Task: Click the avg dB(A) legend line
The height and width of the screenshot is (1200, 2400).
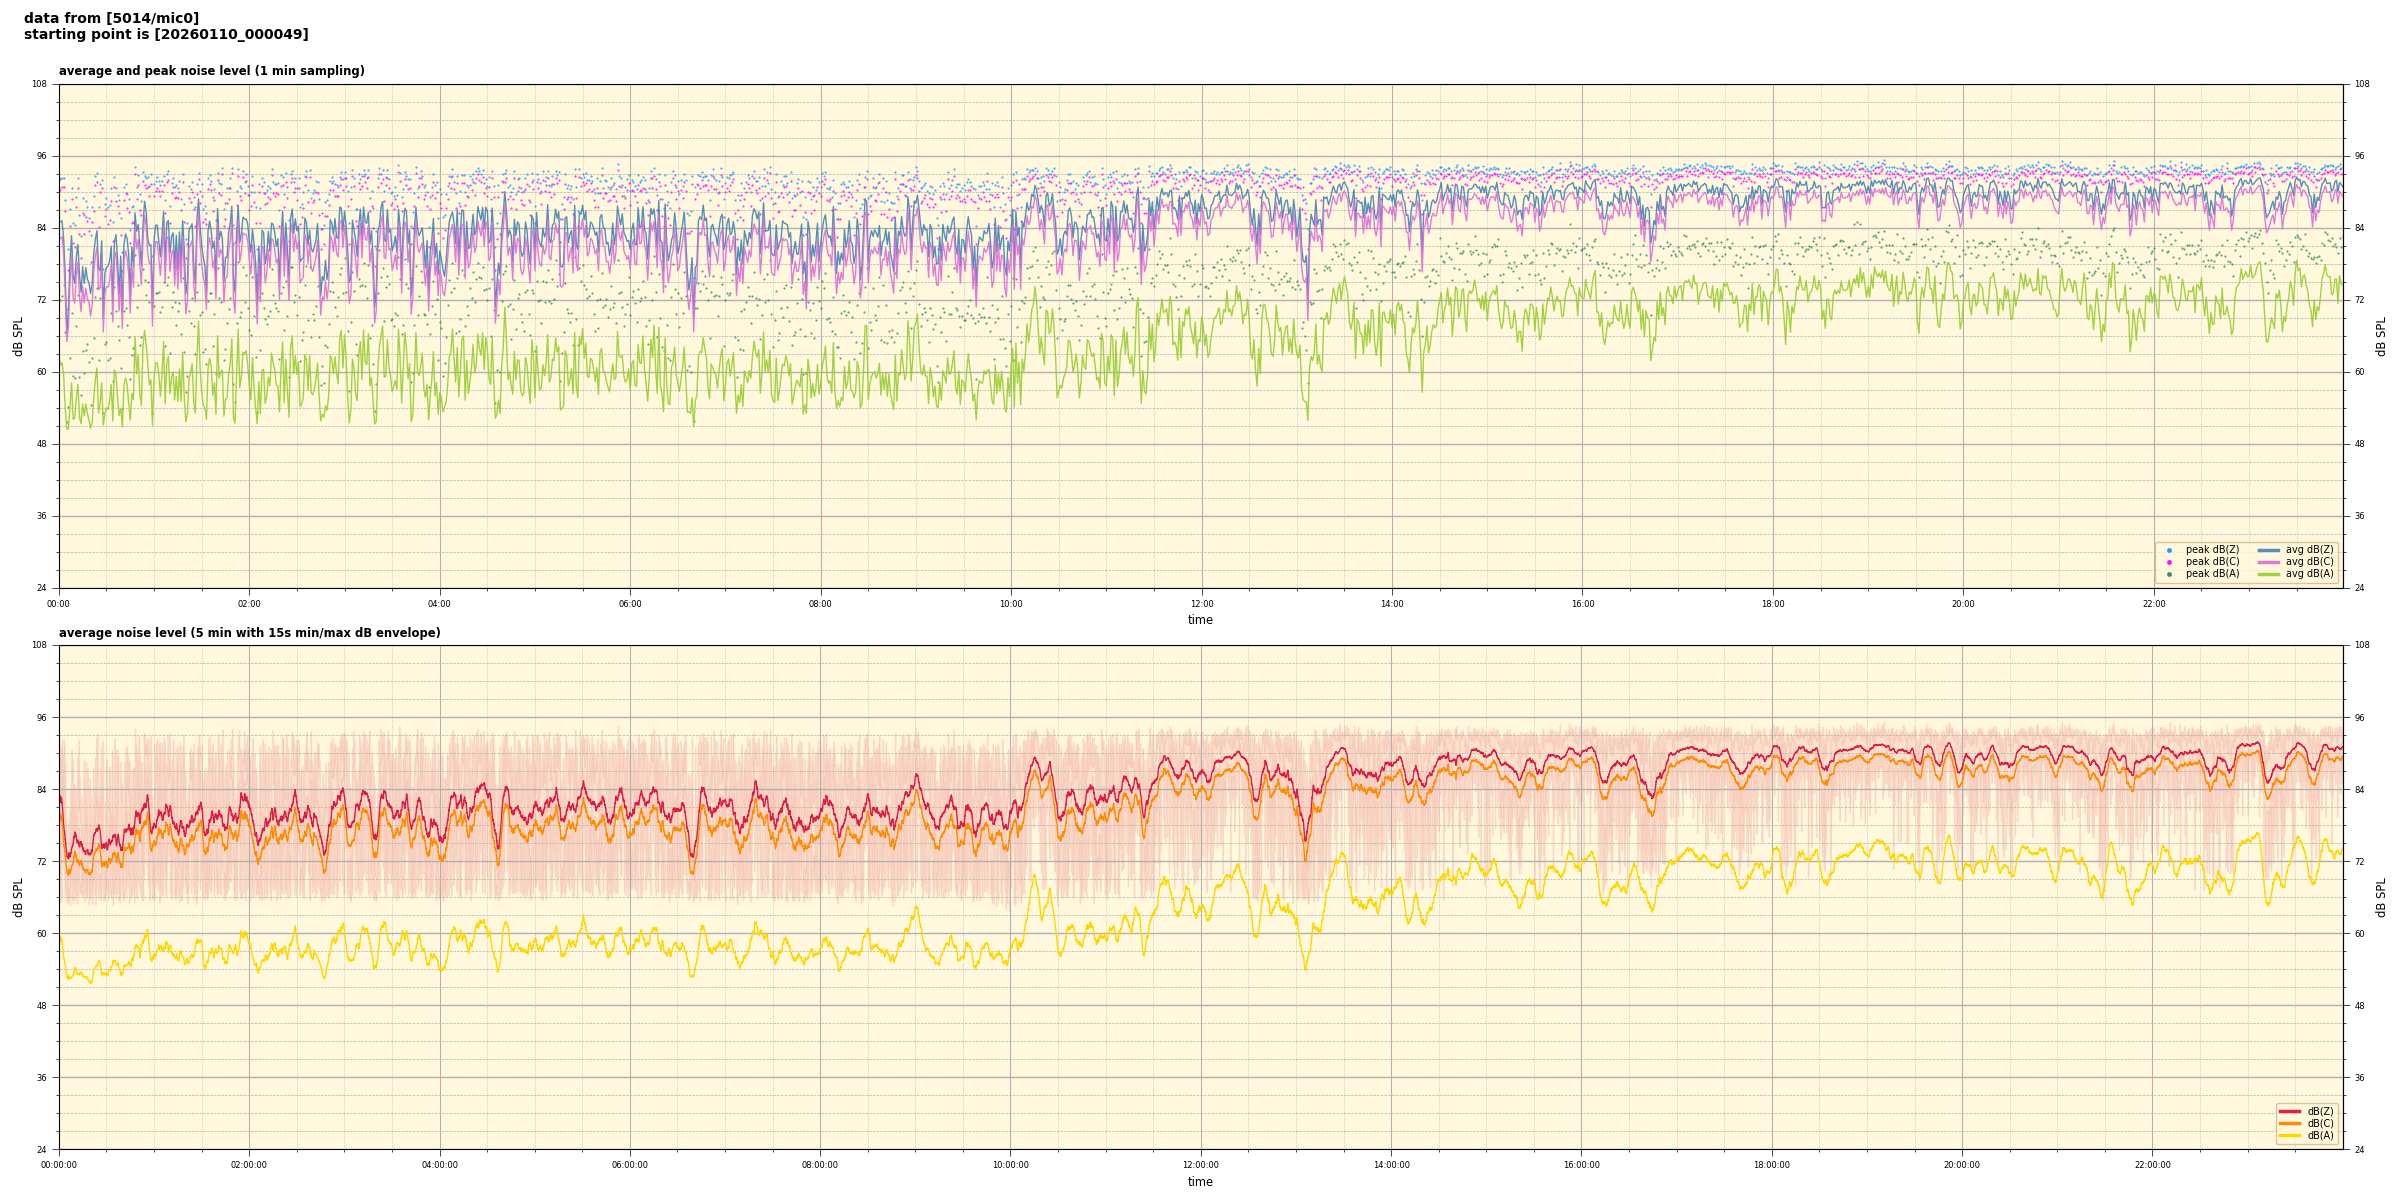Action: (2269, 574)
